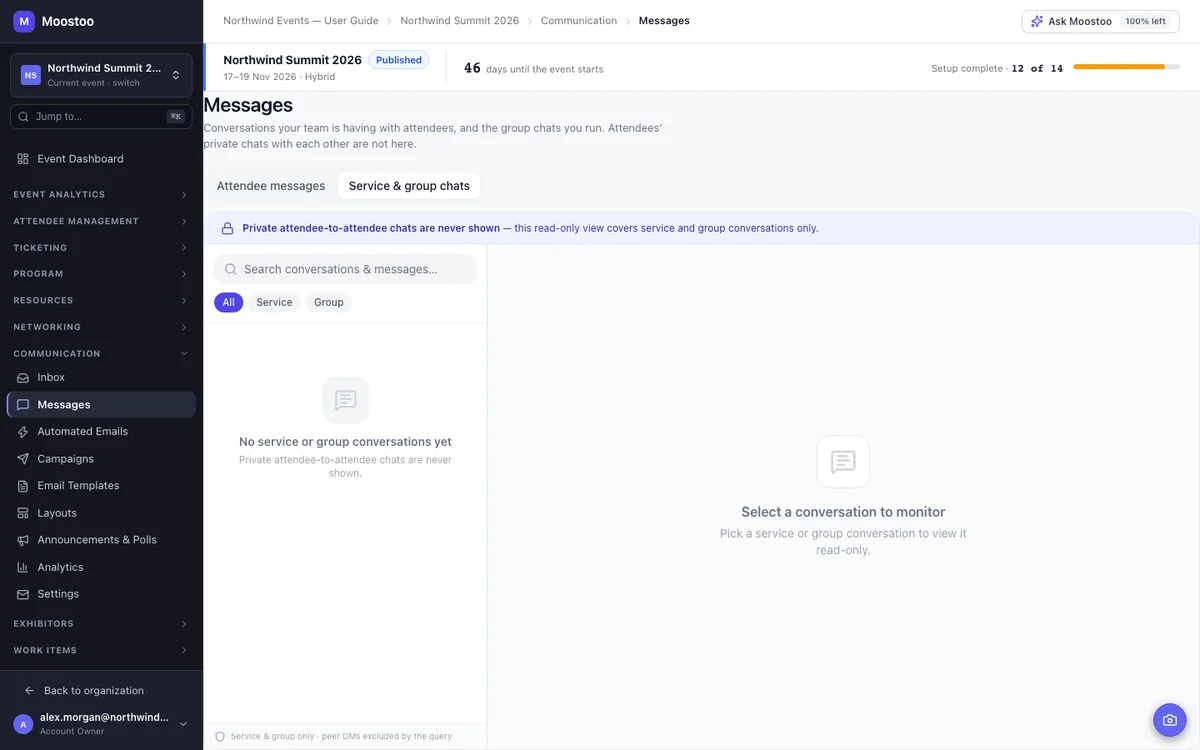This screenshot has height=750, width=1200.
Task: Click the Back to organization arrow icon
Action: click(29, 691)
